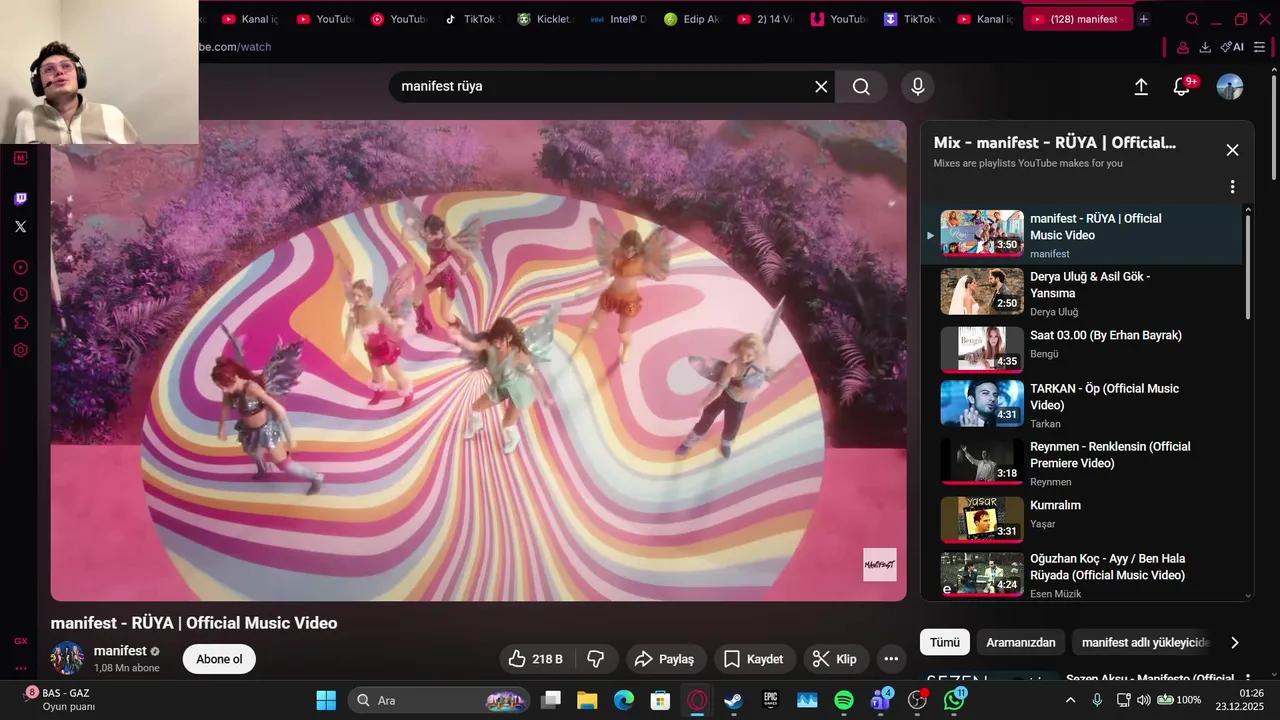This screenshot has width=1280, height=720.
Task: Select currently playing manifest - RÜYA entry
Action: 1081,234
